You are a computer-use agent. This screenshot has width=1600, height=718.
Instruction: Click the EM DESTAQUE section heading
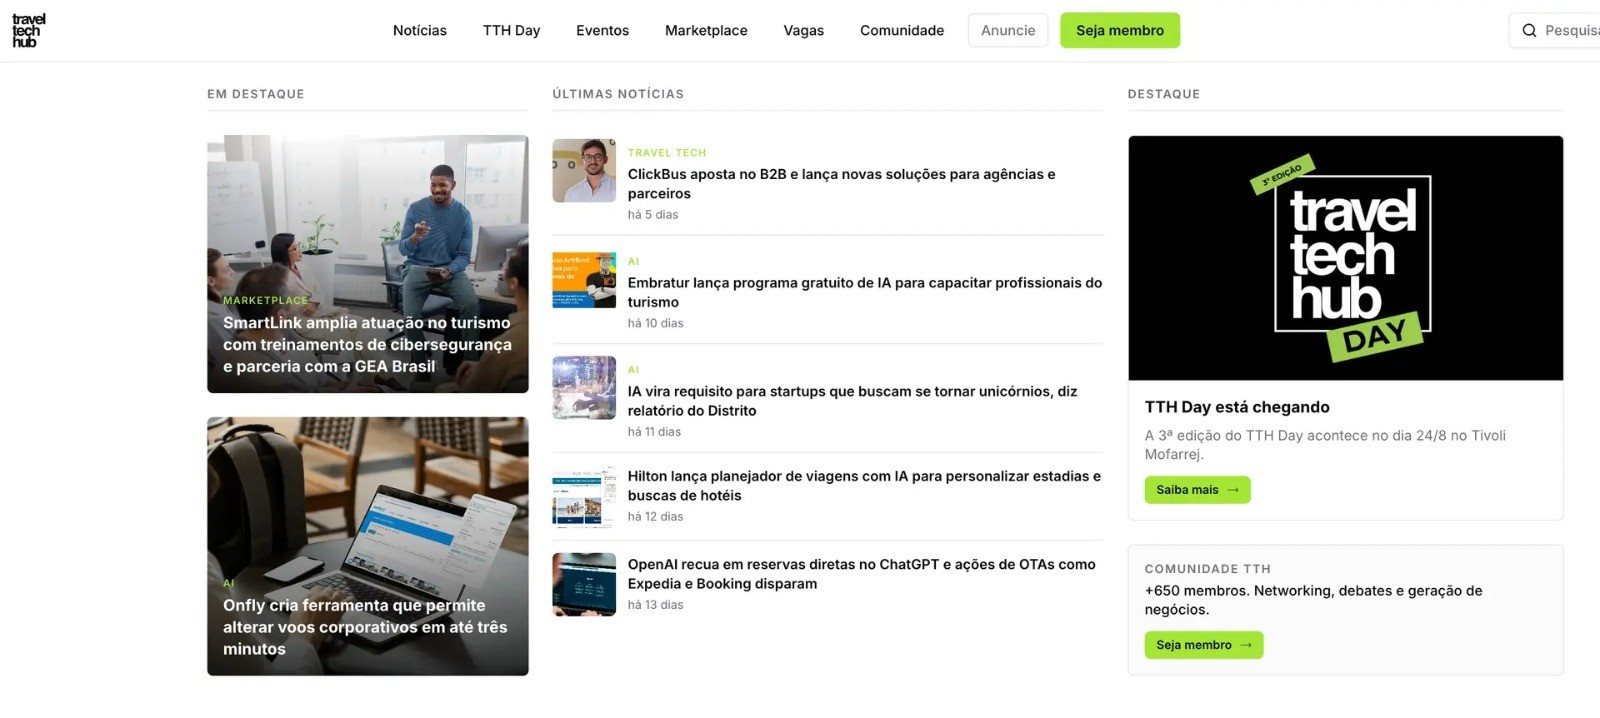tap(256, 94)
